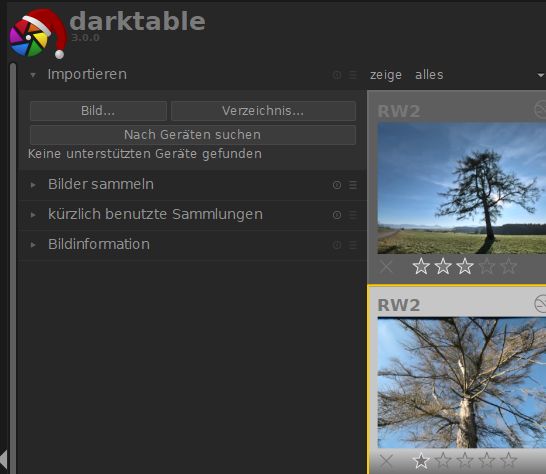Viewport: 546px width, 474px height.
Task: Open presets menu of Bilder sammeln
Action: pyautogui.click(x=353, y=185)
